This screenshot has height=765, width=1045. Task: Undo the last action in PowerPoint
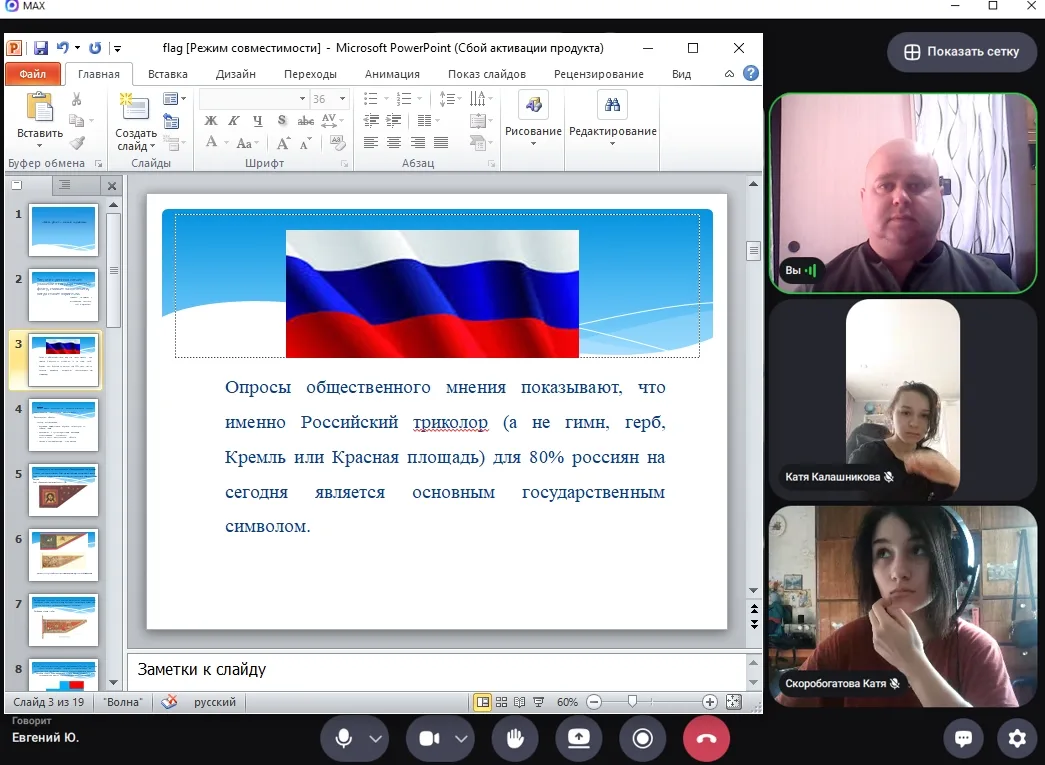pyautogui.click(x=63, y=47)
